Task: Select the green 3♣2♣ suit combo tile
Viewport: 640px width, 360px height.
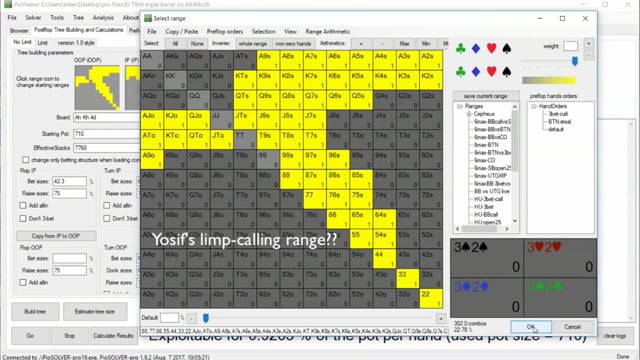Action: tap(560, 297)
